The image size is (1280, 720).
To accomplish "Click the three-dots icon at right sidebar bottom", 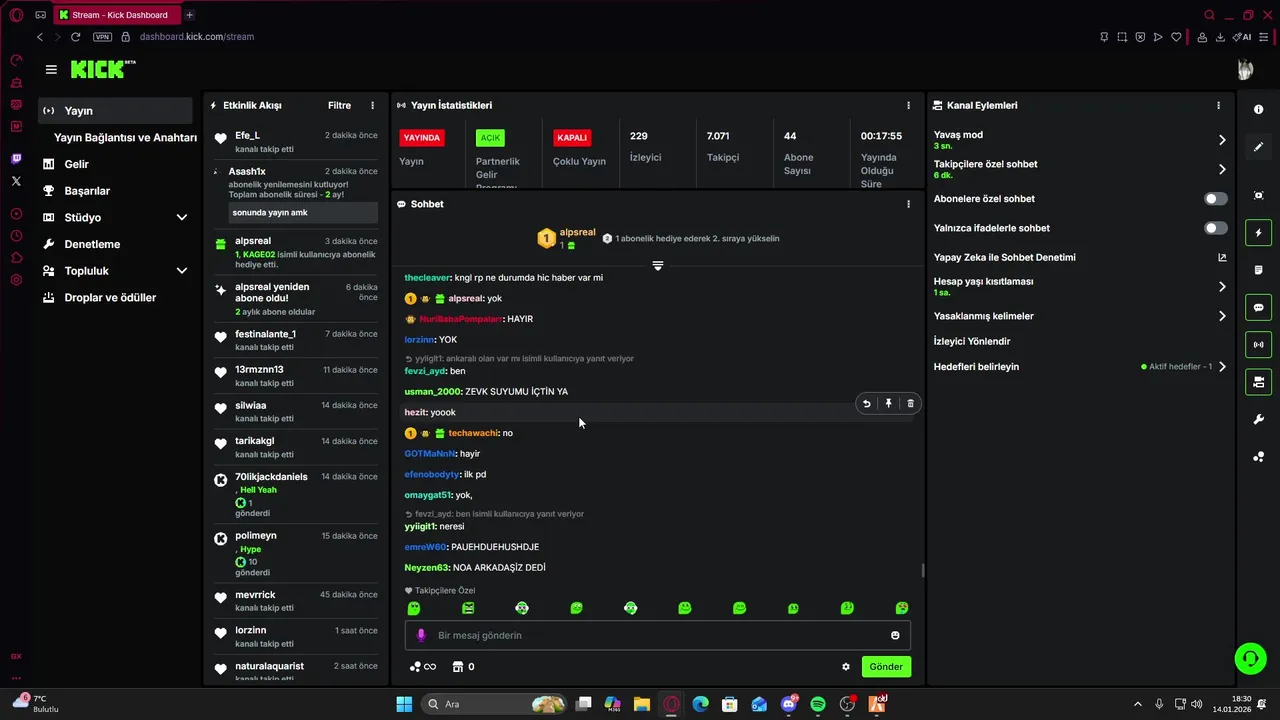I will tap(1258, 457).
